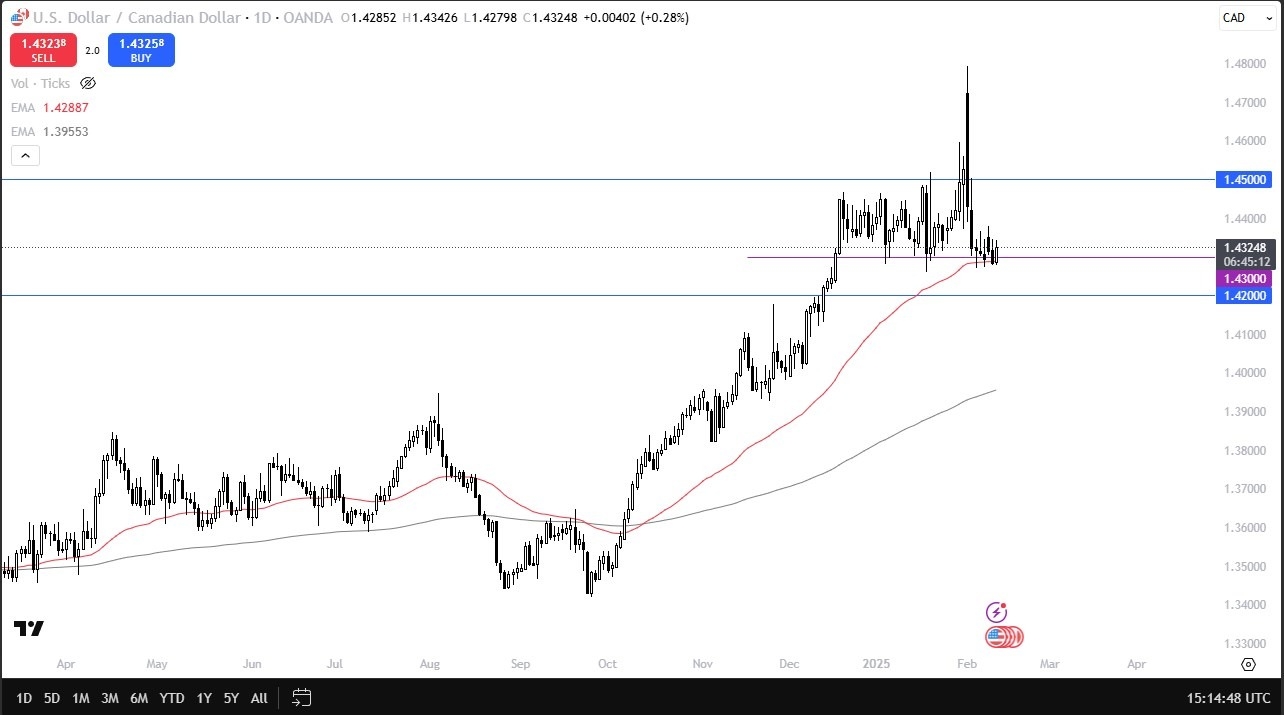
Task: Open the 1D interval selector in the title
Action: [258, 17]
